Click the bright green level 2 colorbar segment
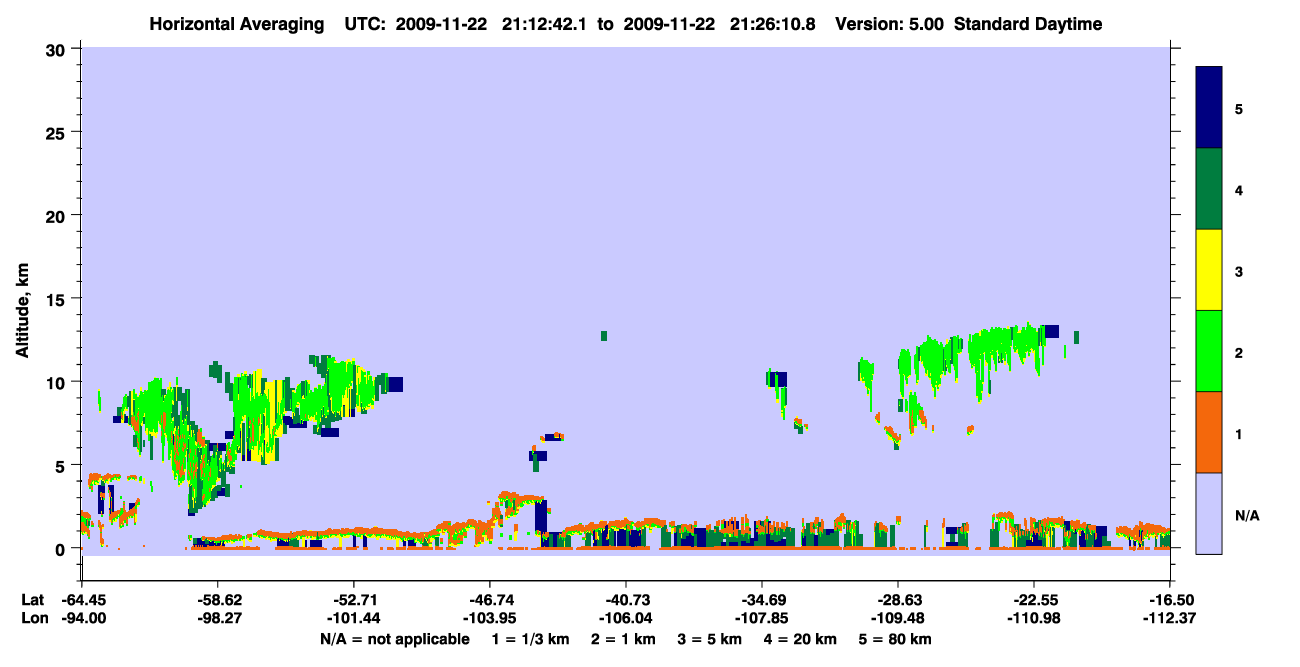This screenshot has height=667, width=1300. (x=1209, y=351)
